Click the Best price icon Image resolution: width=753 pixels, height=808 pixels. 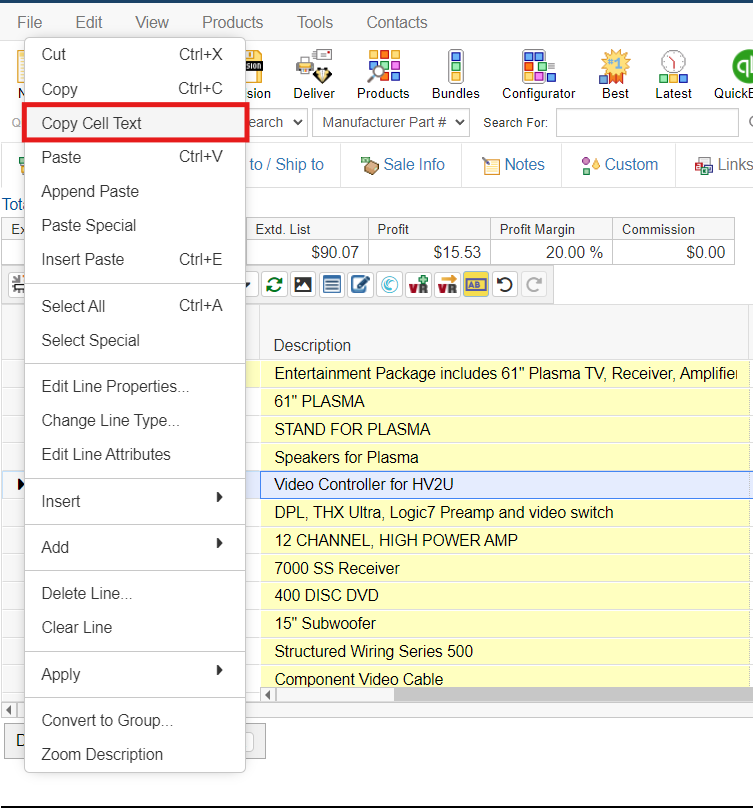coord(615,75)
